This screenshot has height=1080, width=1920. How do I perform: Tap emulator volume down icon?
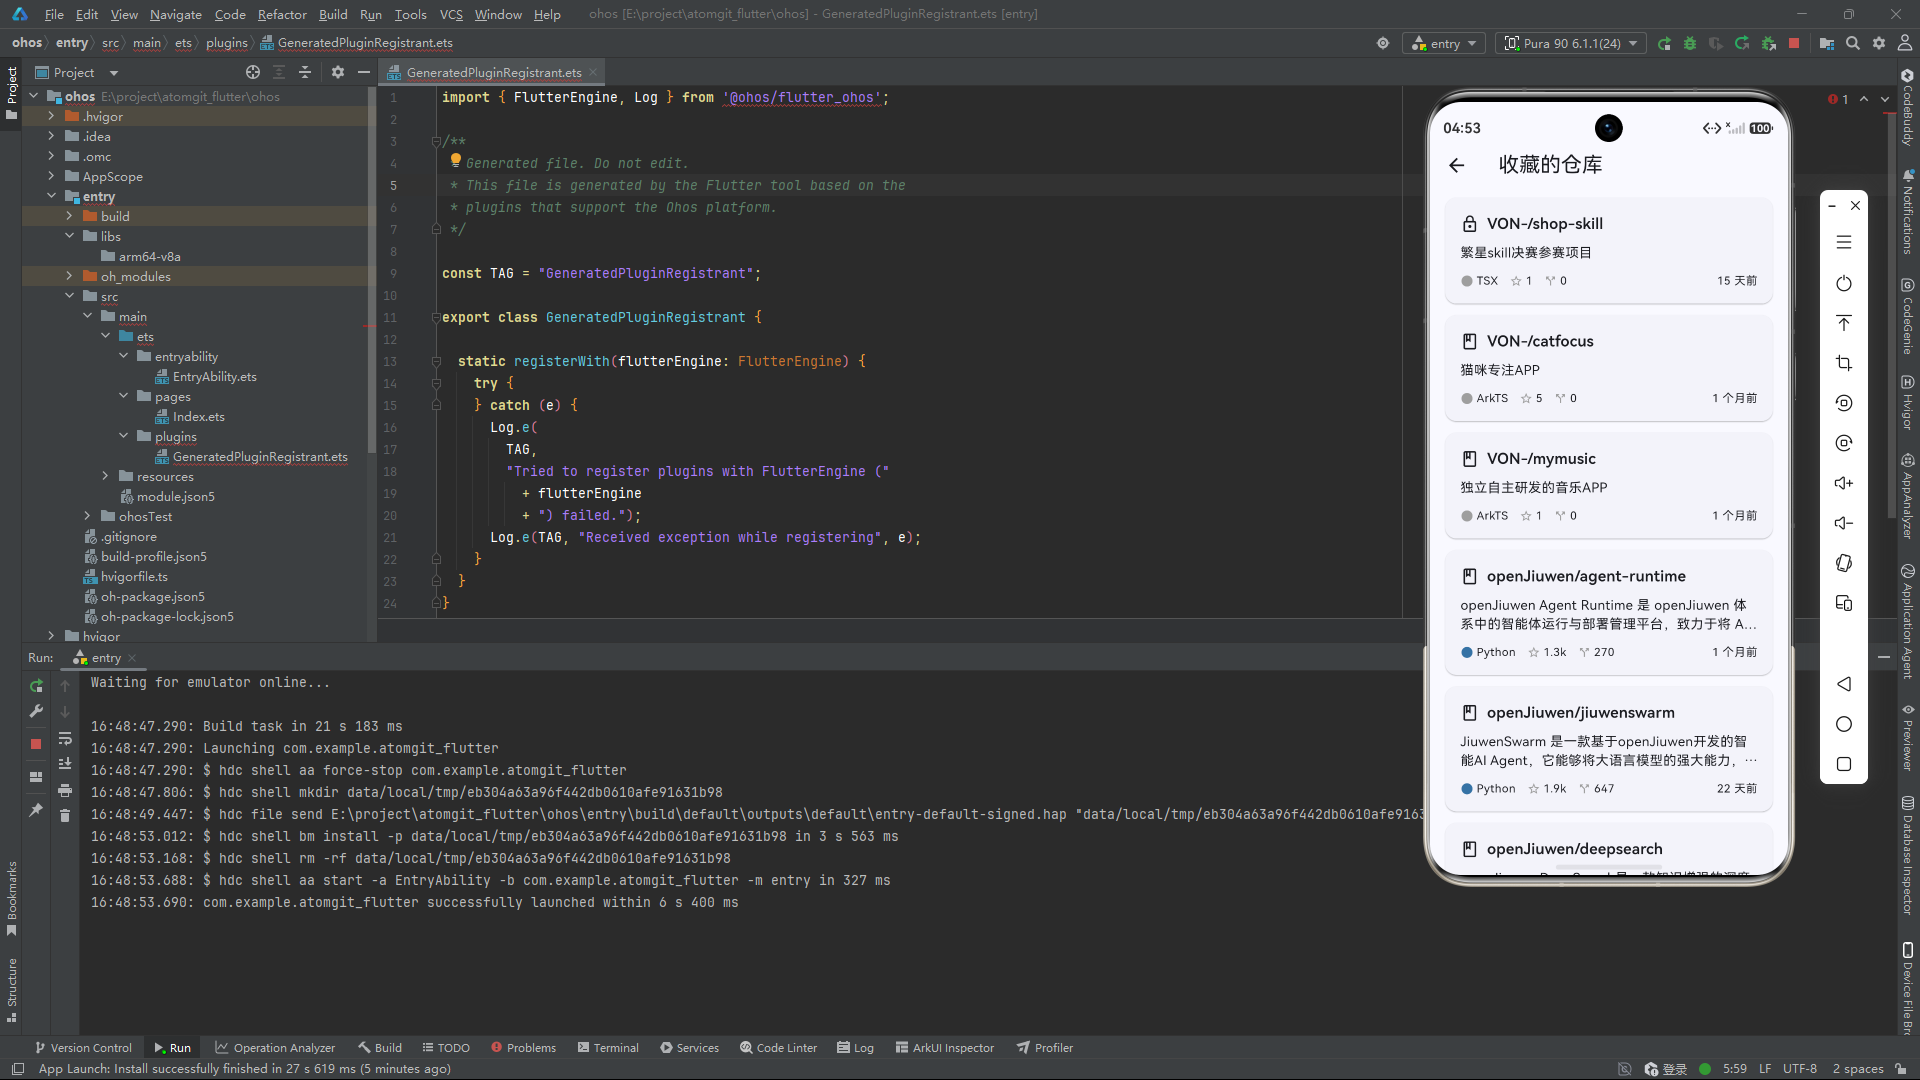[x=1844, y=523]
